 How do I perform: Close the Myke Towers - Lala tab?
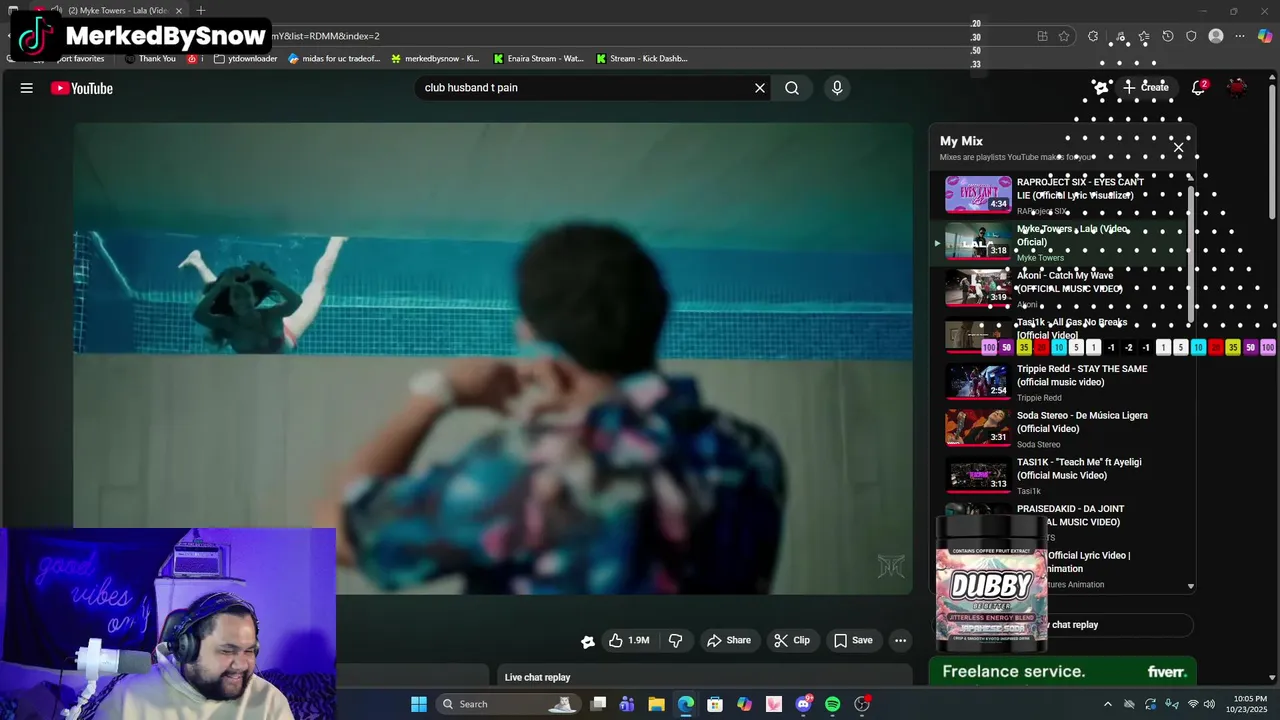(179, 10)
